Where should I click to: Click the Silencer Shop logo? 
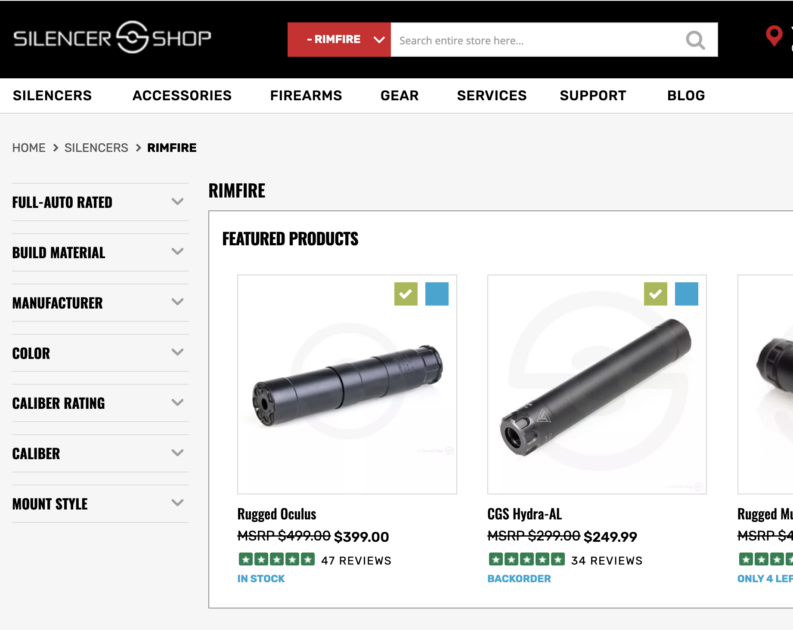112,39
